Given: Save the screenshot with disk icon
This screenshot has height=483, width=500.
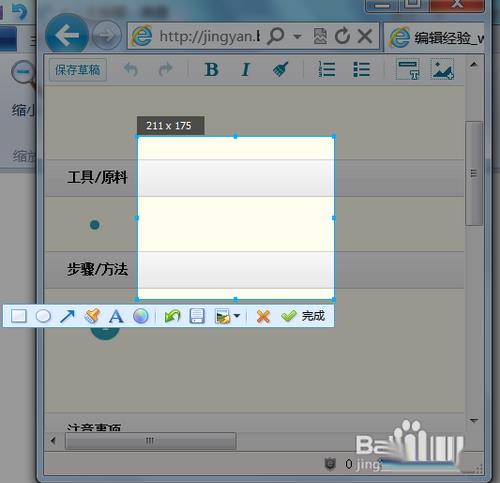Looking at the screenshot, I should click(197, 316).
